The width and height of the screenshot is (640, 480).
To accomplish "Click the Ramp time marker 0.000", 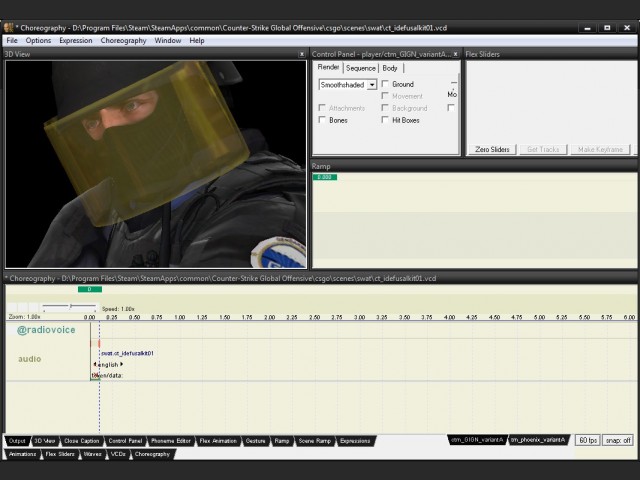I will (325, 177).
